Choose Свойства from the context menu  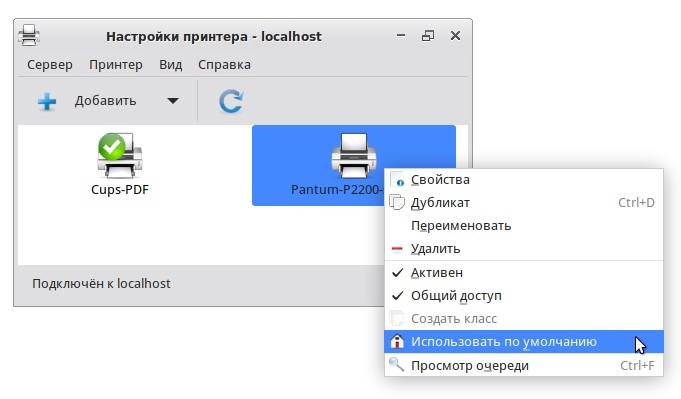pos(524,180)
